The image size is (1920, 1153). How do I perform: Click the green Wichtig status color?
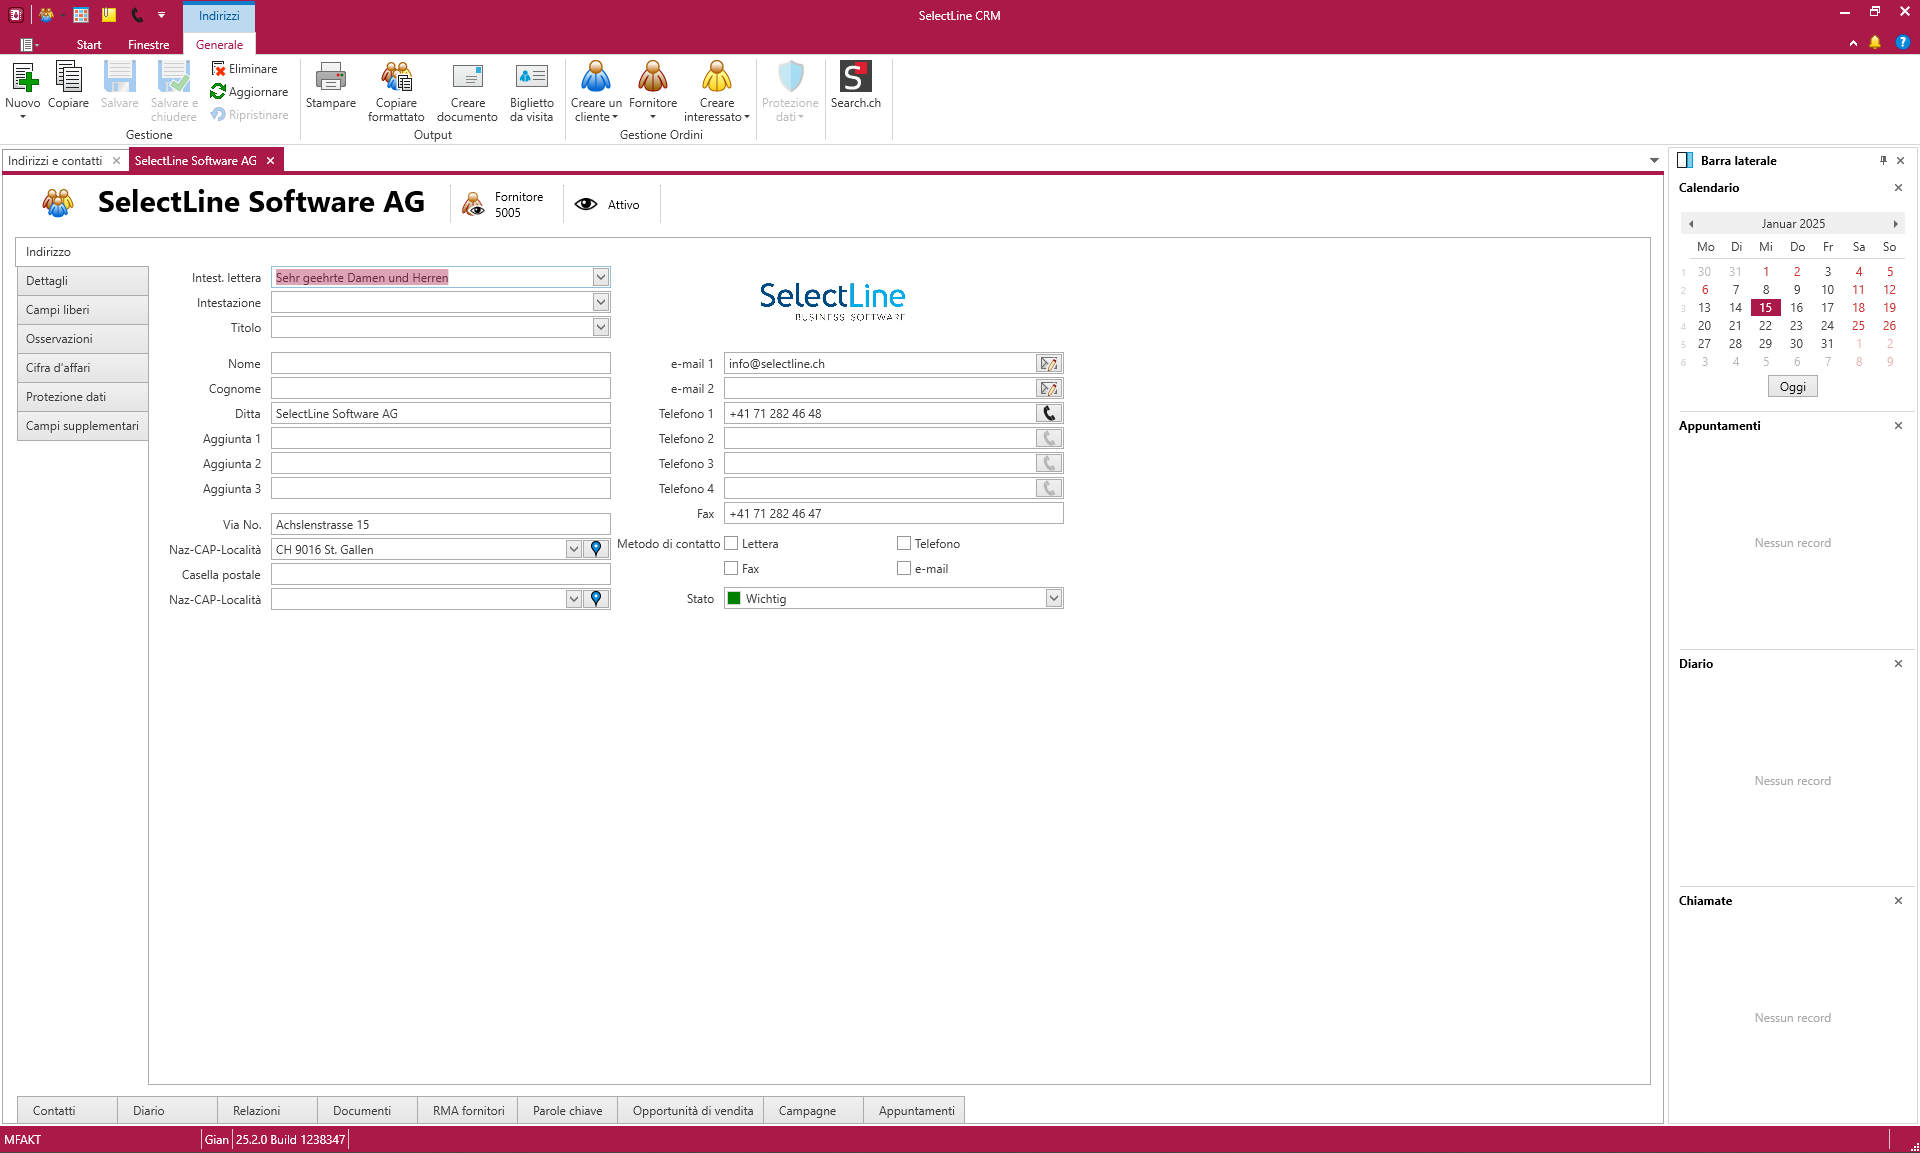(734, 598)
